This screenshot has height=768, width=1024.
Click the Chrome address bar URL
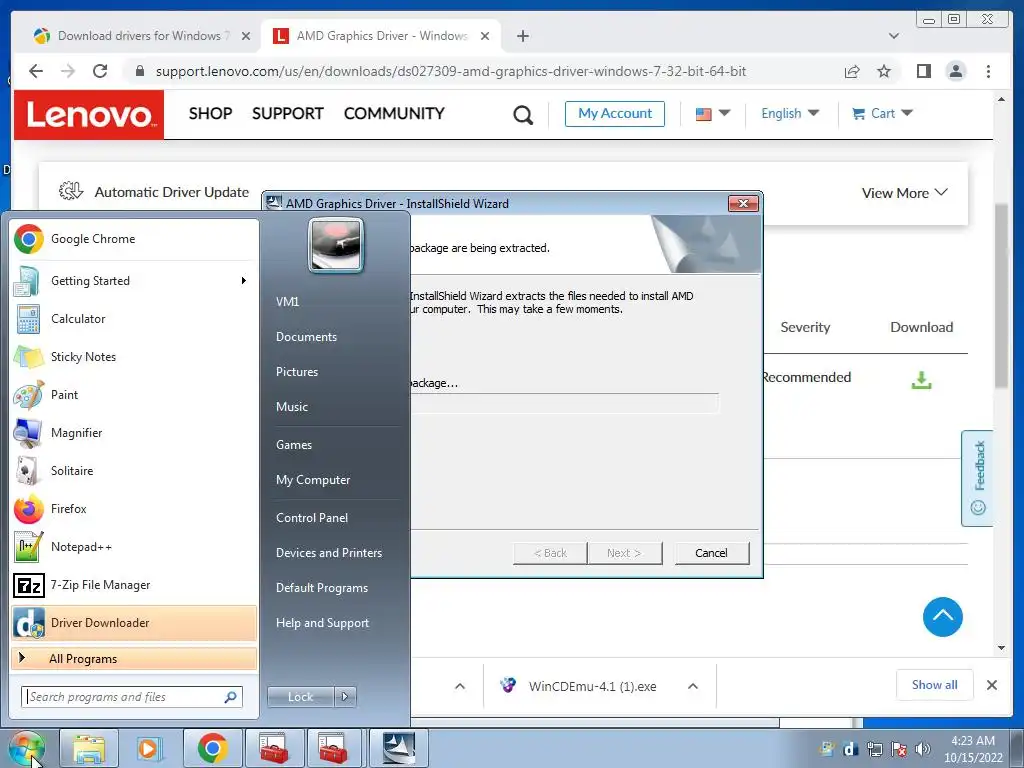click(451, 71)
